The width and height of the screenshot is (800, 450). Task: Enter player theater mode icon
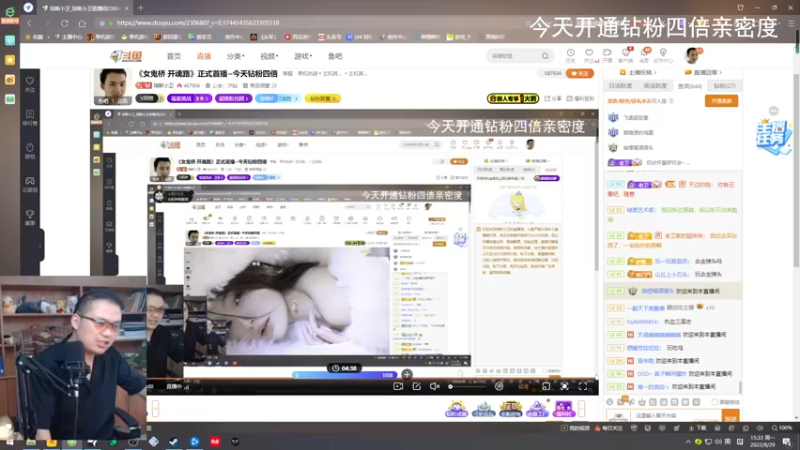click(x=546, y=387)
